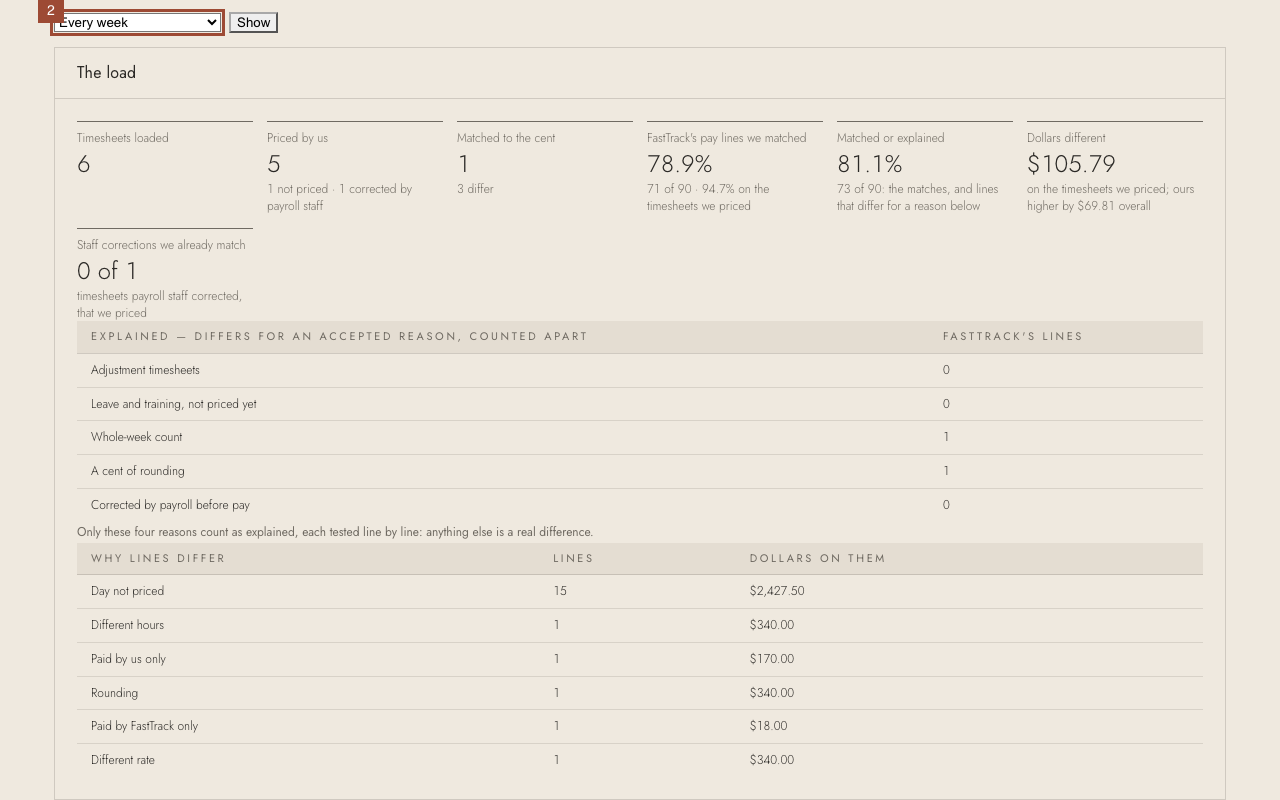
Task: Select the 'Timesheets loaded' label
Action: click(x=123, y=138)
